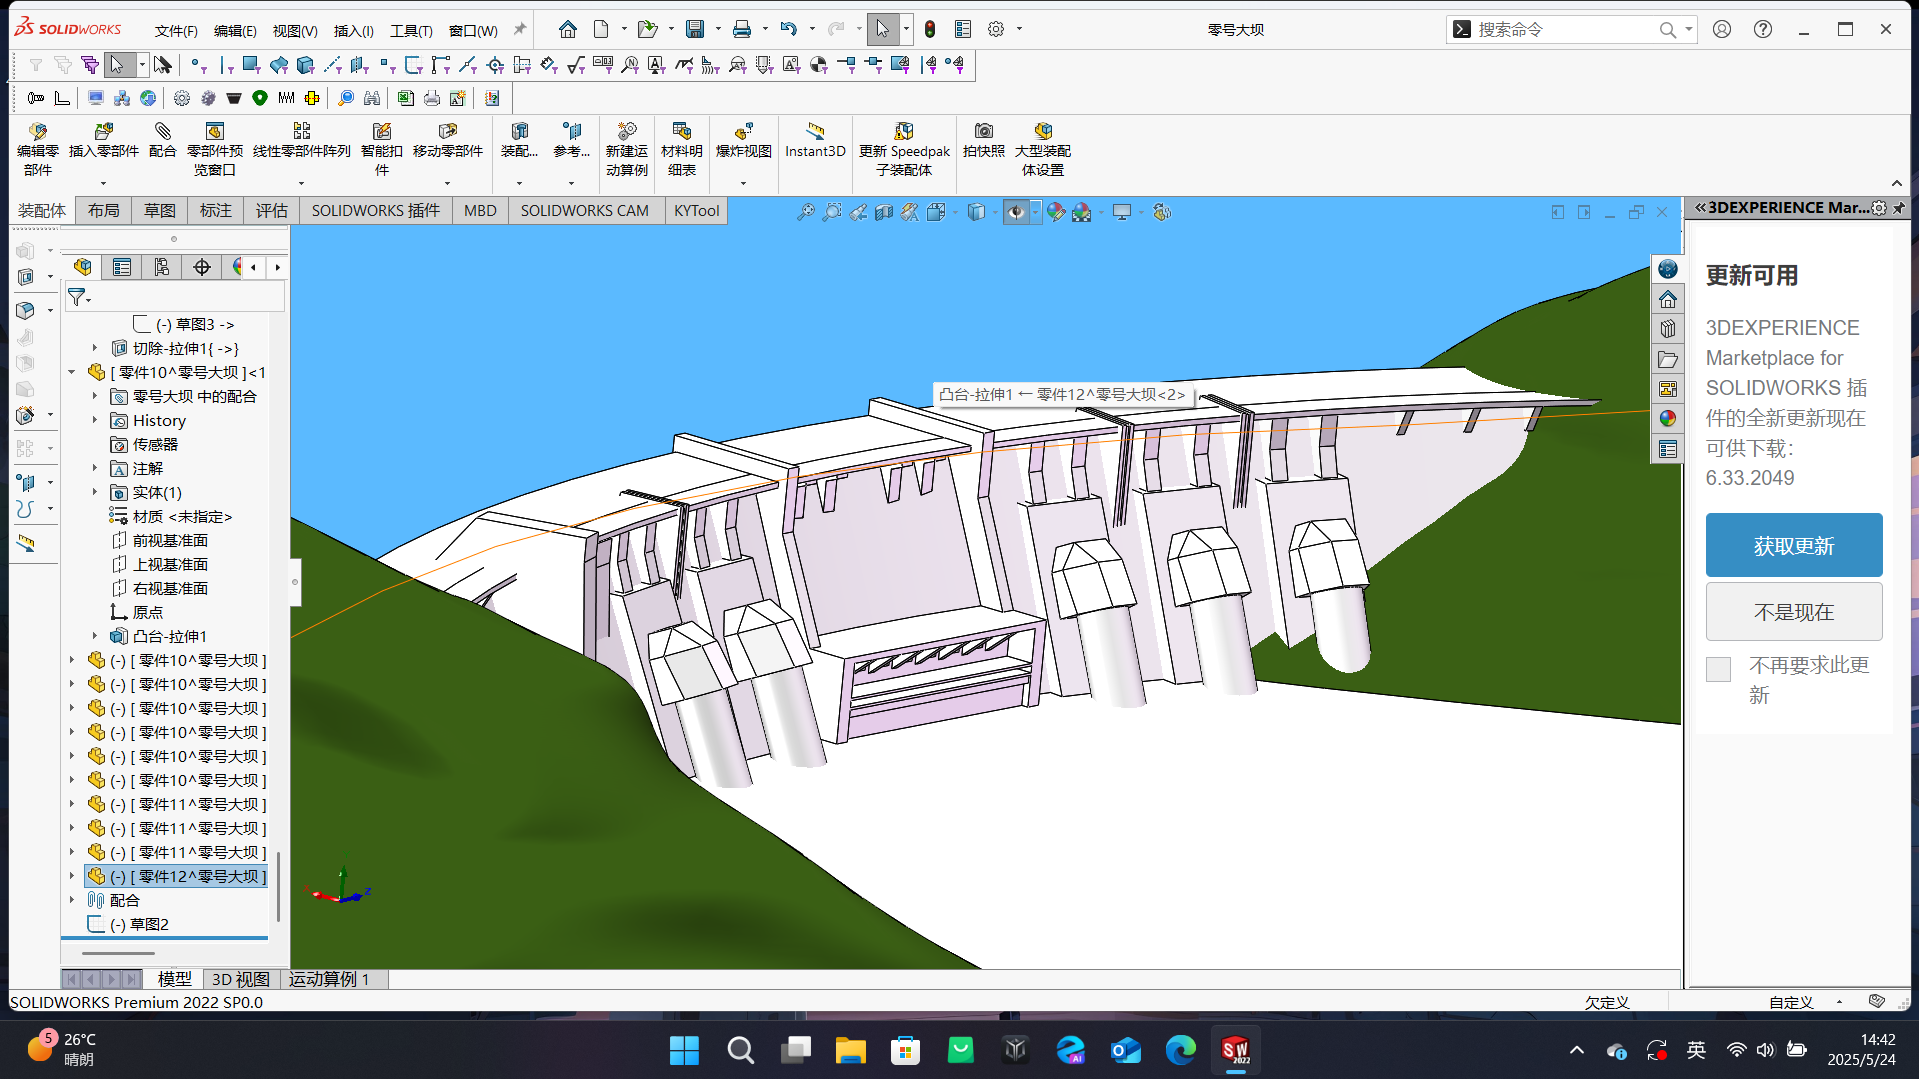Collapse the 零件10^零号大坝 <1 component node

(72, 372)
